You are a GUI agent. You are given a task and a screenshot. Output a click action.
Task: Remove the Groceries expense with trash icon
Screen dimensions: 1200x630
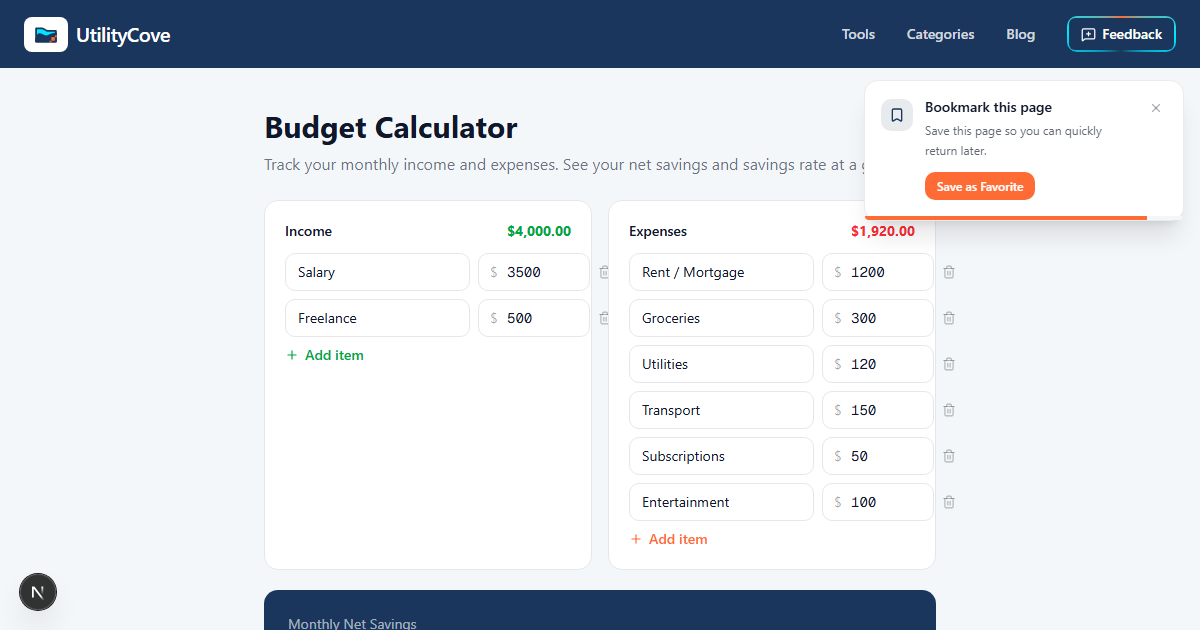pos(949,318)
